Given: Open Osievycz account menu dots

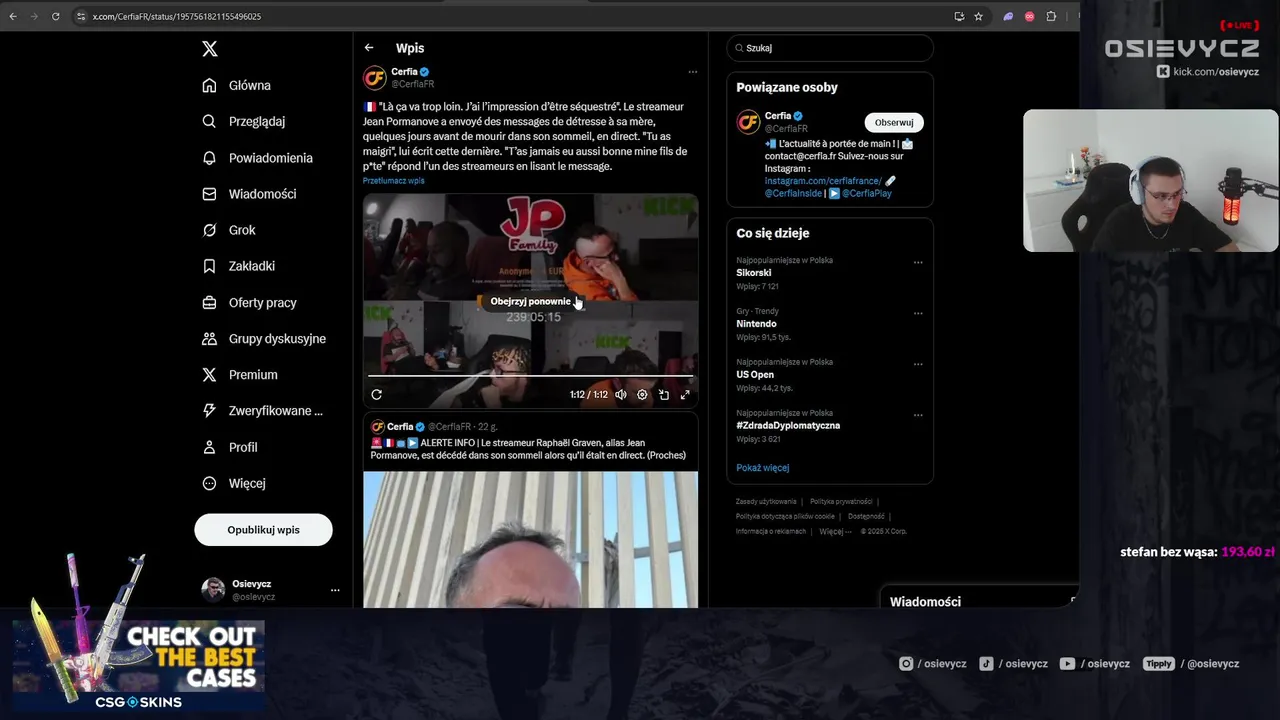Looking at the screenshot, I should click(335, 590).
